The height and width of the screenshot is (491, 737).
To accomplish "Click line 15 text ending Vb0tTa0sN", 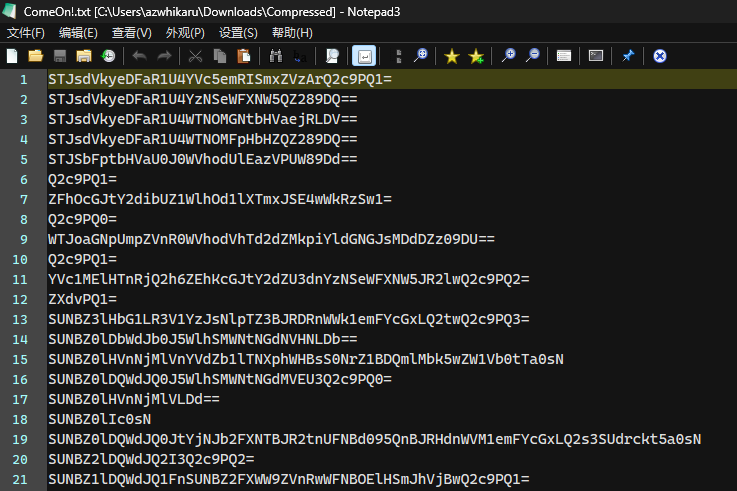I will coord(306,359).
